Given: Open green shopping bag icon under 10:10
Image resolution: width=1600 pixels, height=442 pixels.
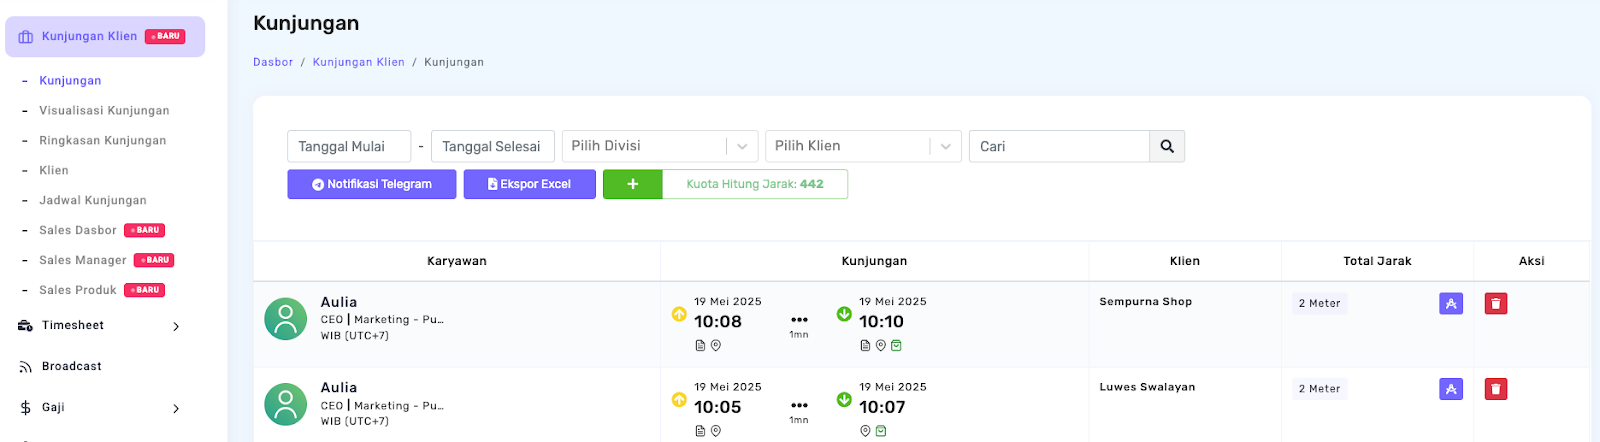Looking at the screenshot, I should [x=896, y=346].
